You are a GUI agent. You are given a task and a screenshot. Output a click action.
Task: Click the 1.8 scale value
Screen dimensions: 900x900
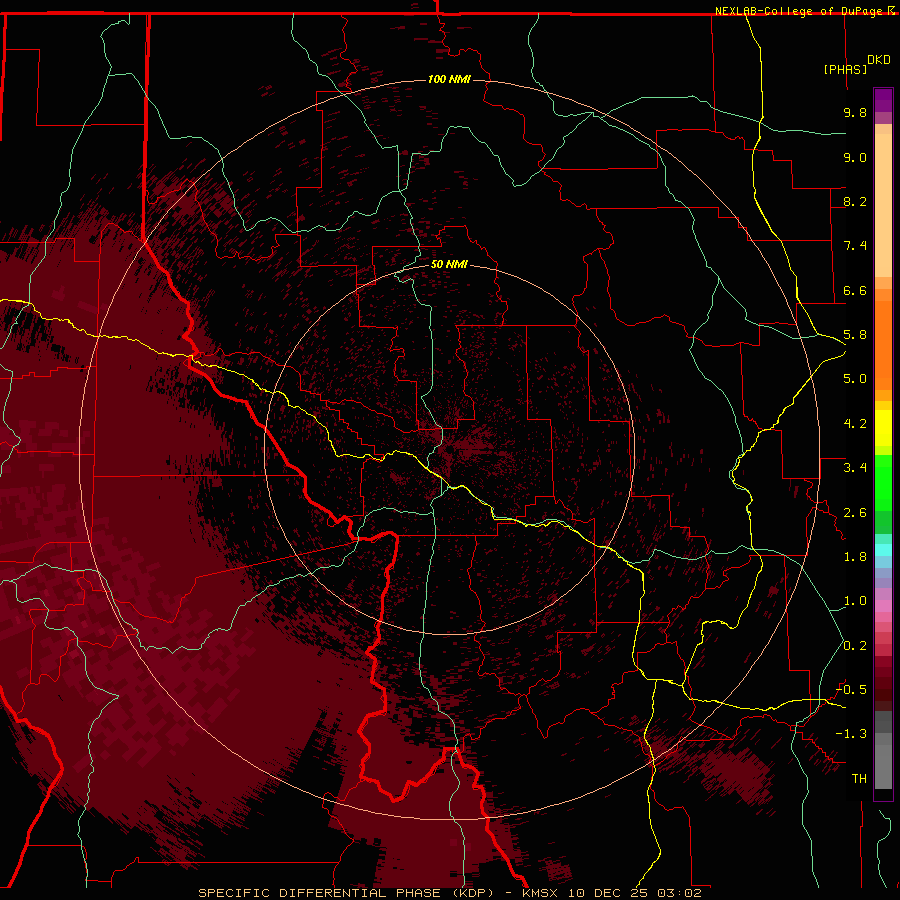click(x=855, y=557)
